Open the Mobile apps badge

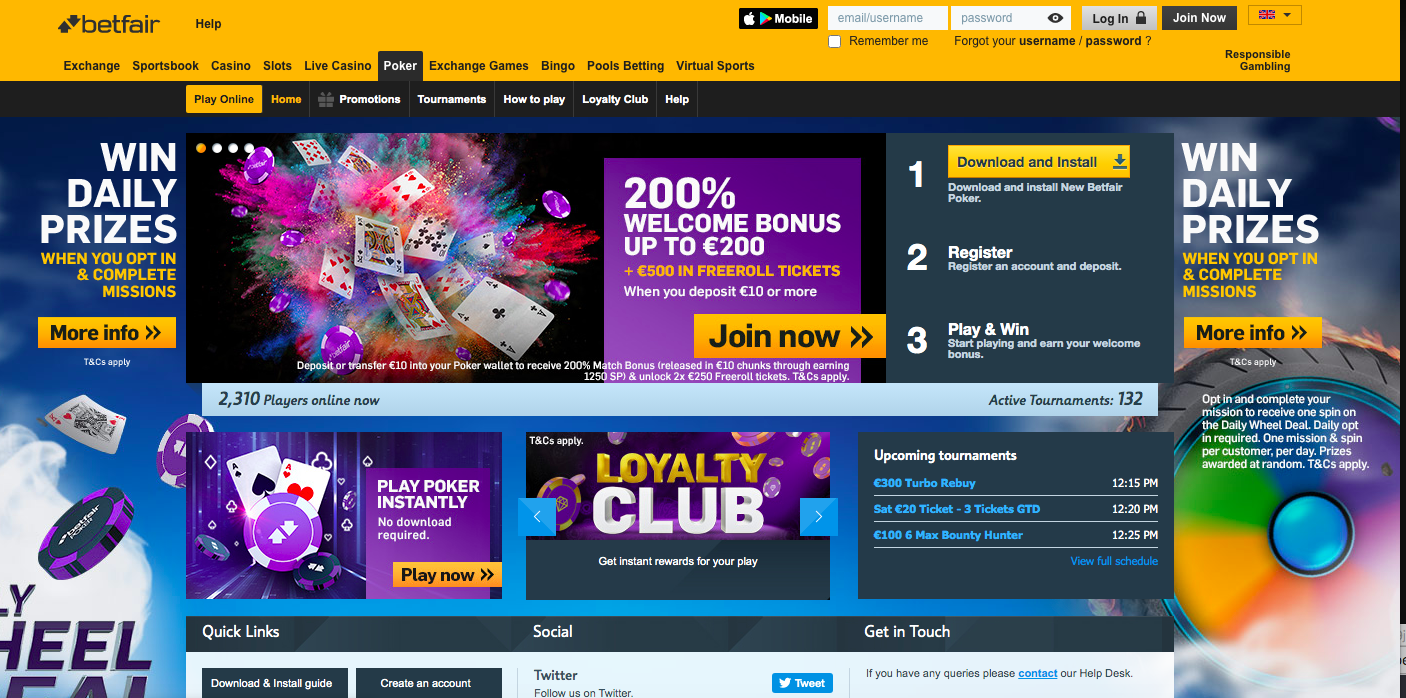point(778,18)
